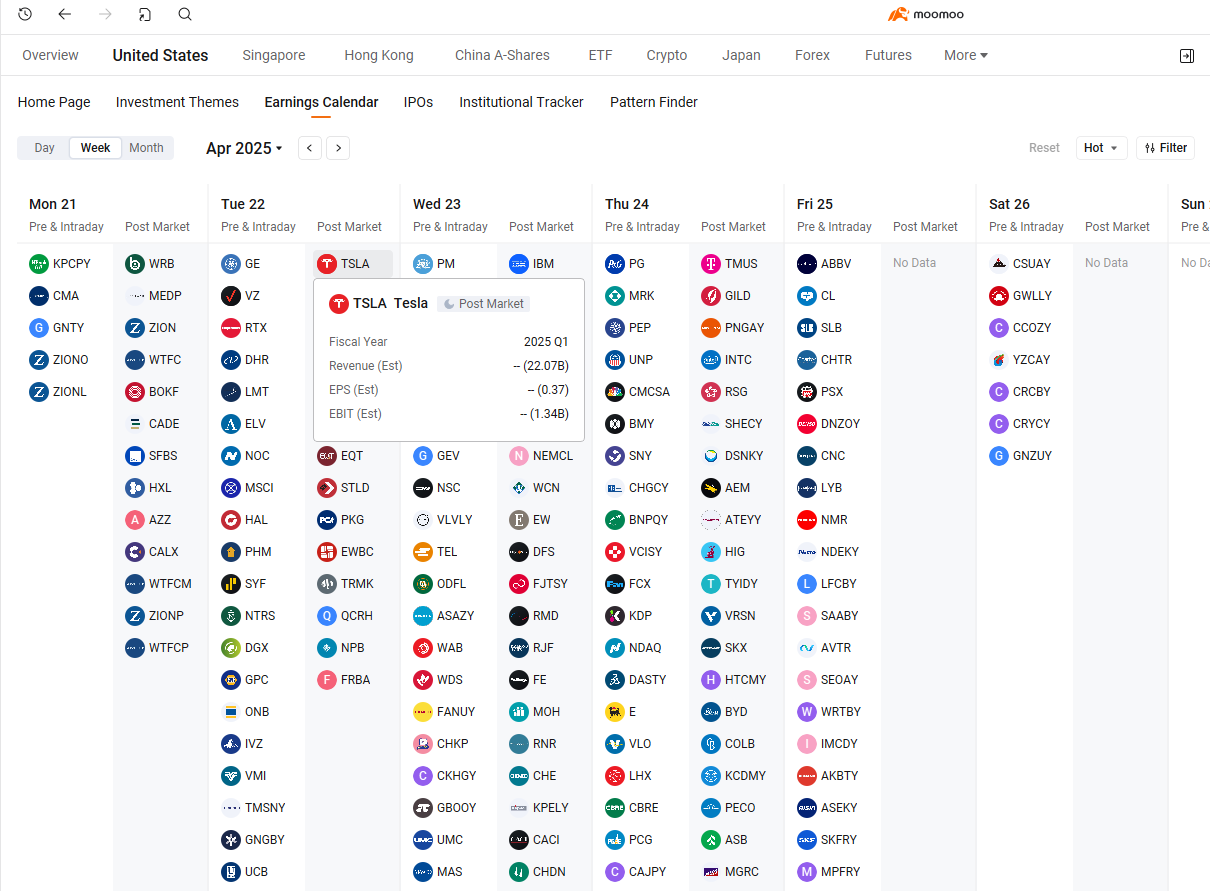Click the 2025 Q1 fiscal year value
This screenshot has width=1210, height=891.
click(546, 342)
